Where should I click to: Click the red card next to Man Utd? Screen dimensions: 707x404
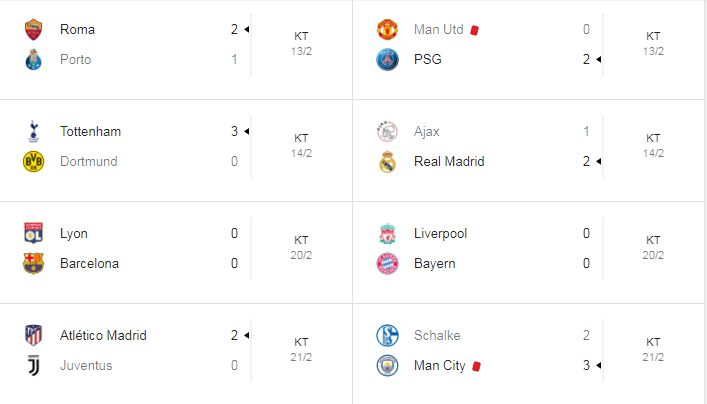pyautogui.click(x=475, y=30)
